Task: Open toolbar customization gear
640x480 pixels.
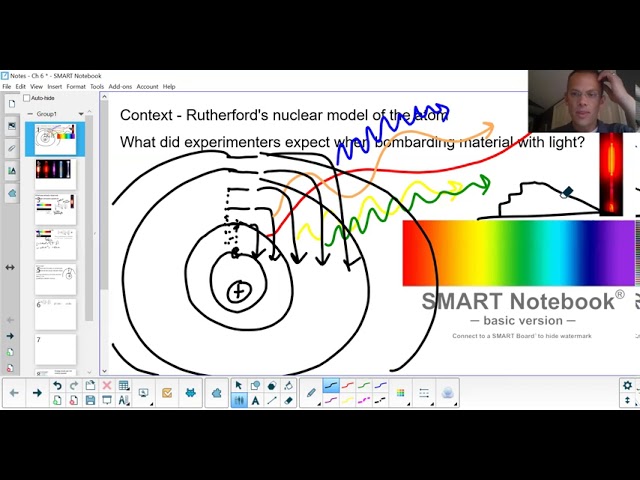Action: pyautogui.click(x=627, y=385)
